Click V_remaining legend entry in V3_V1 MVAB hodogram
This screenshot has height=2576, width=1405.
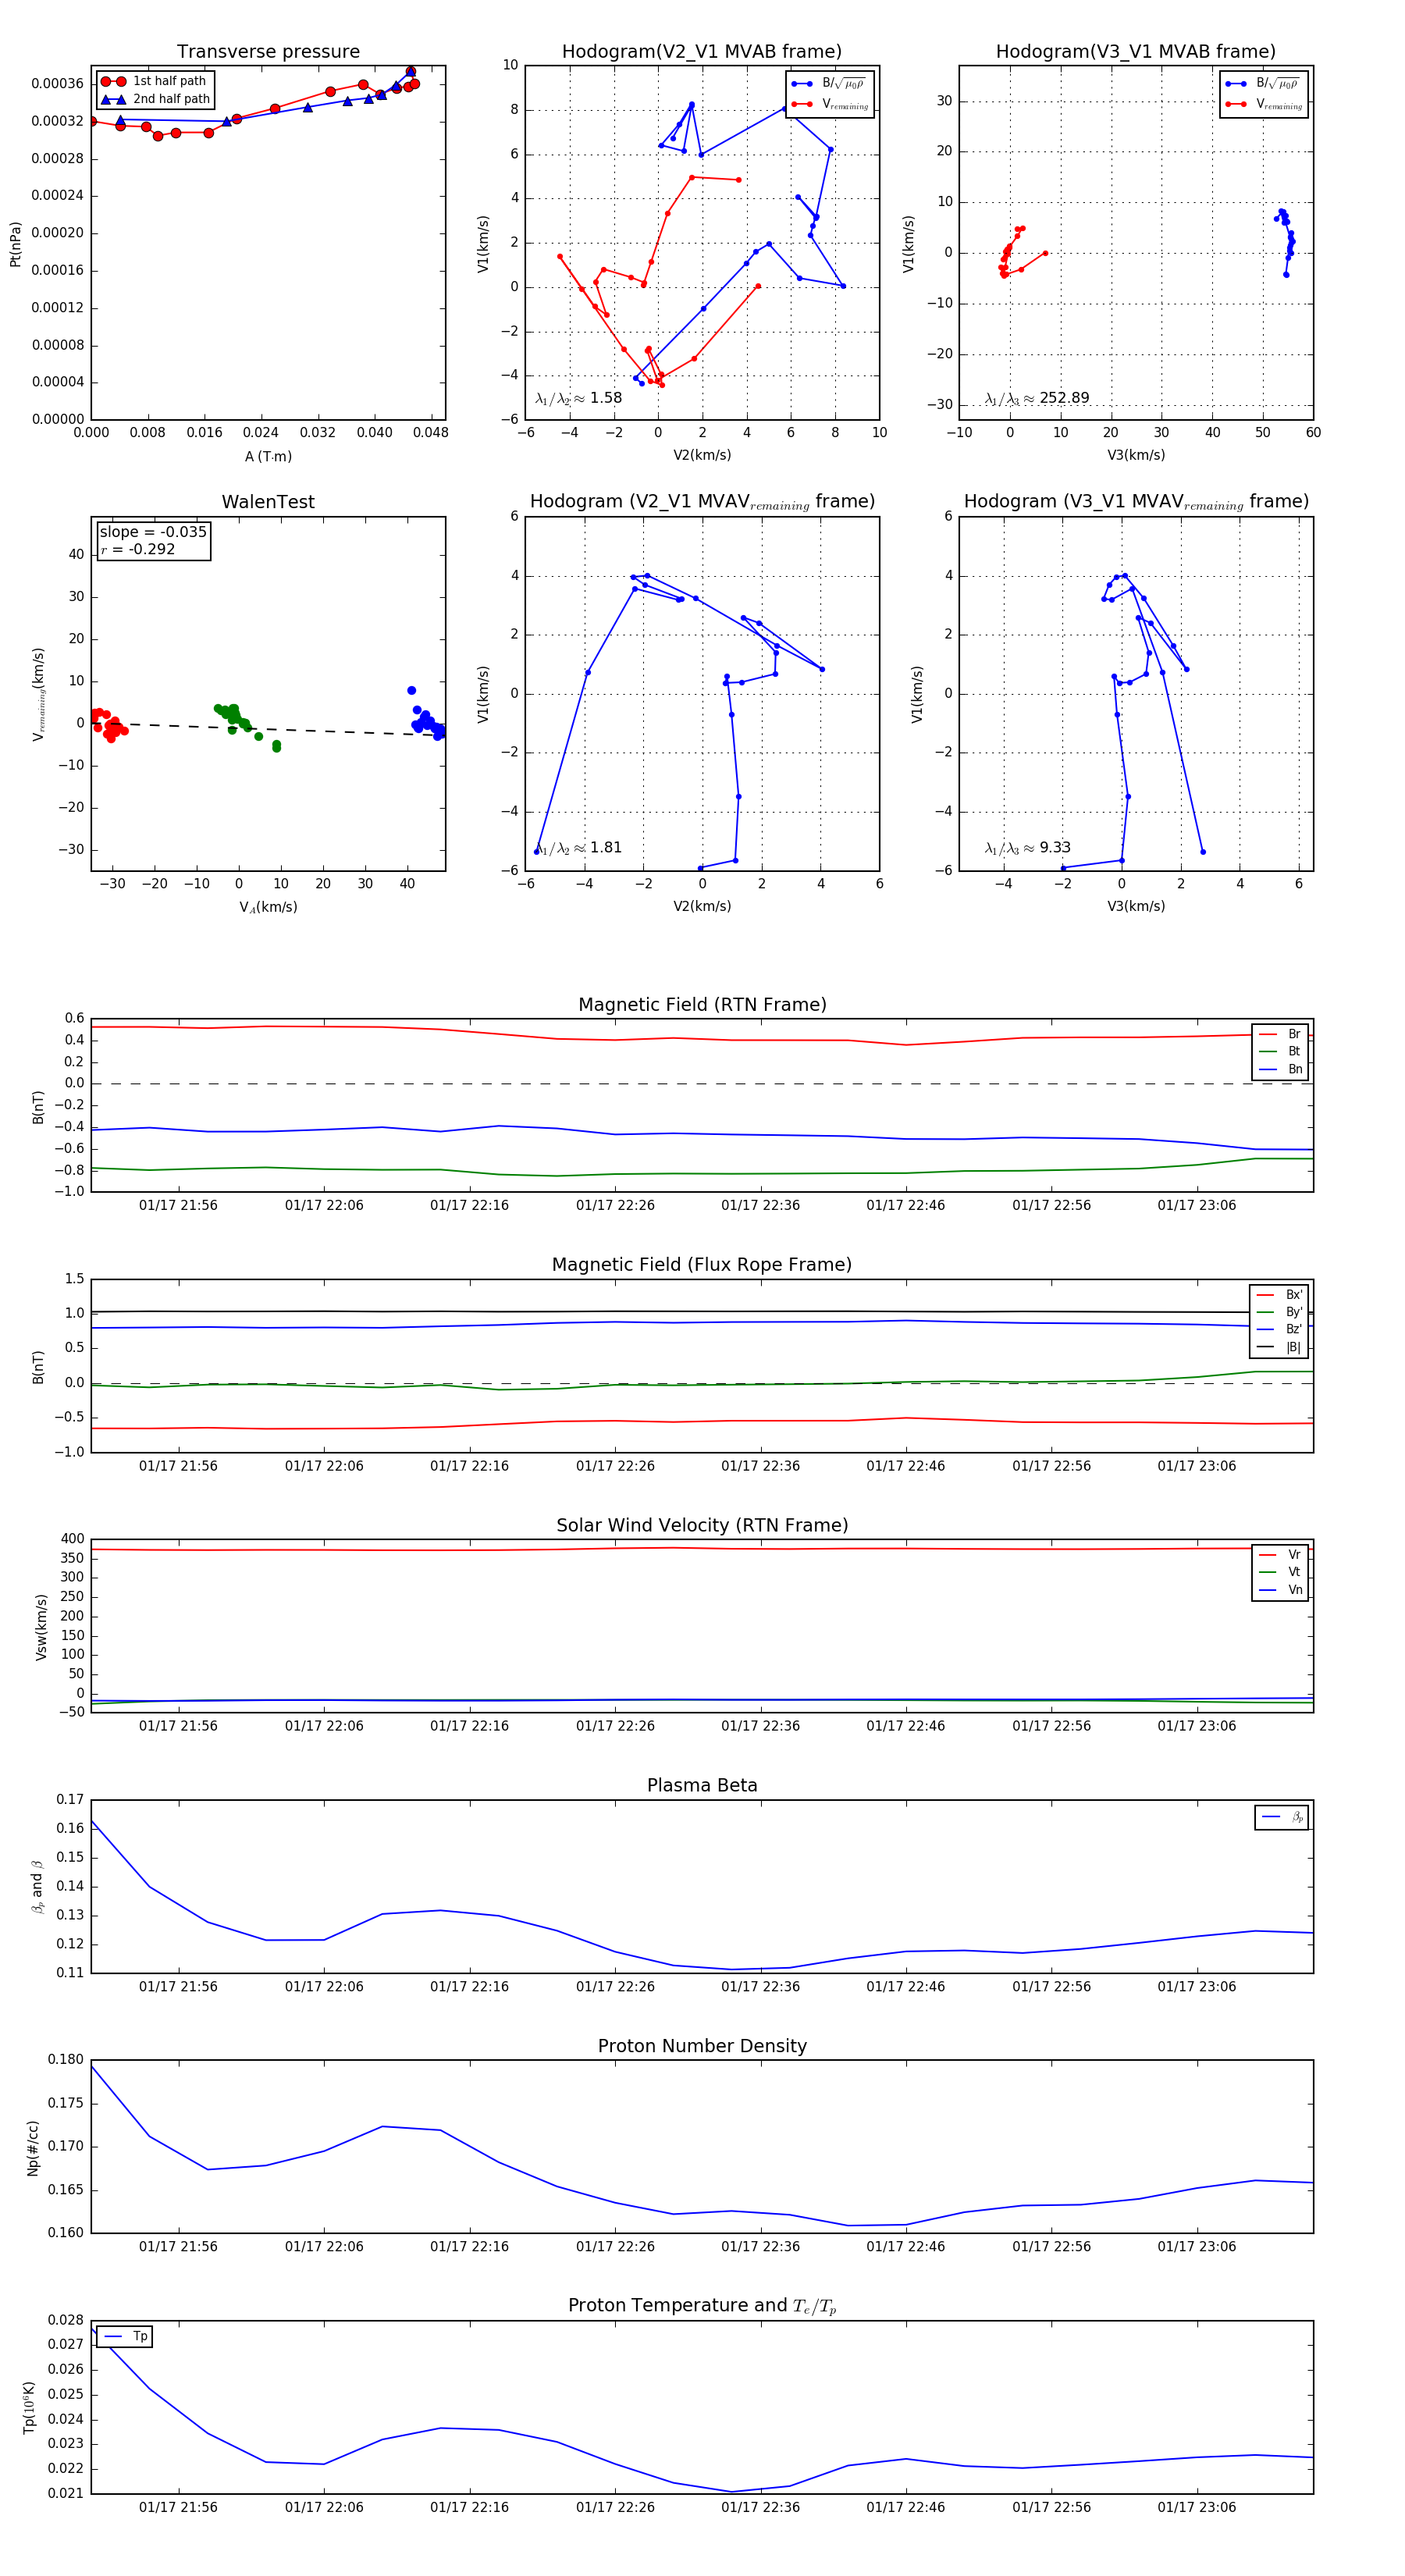[x=1263, y=104]
